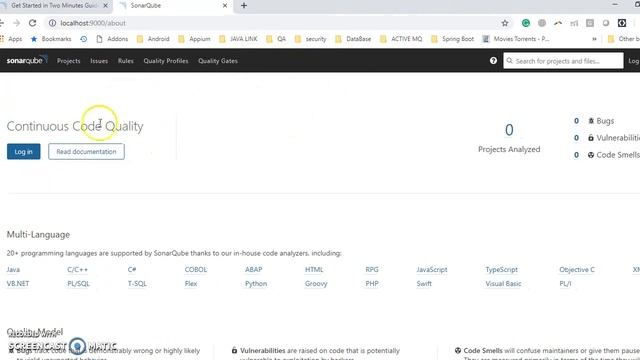Open the TypeScript language link

pos(501,270)
